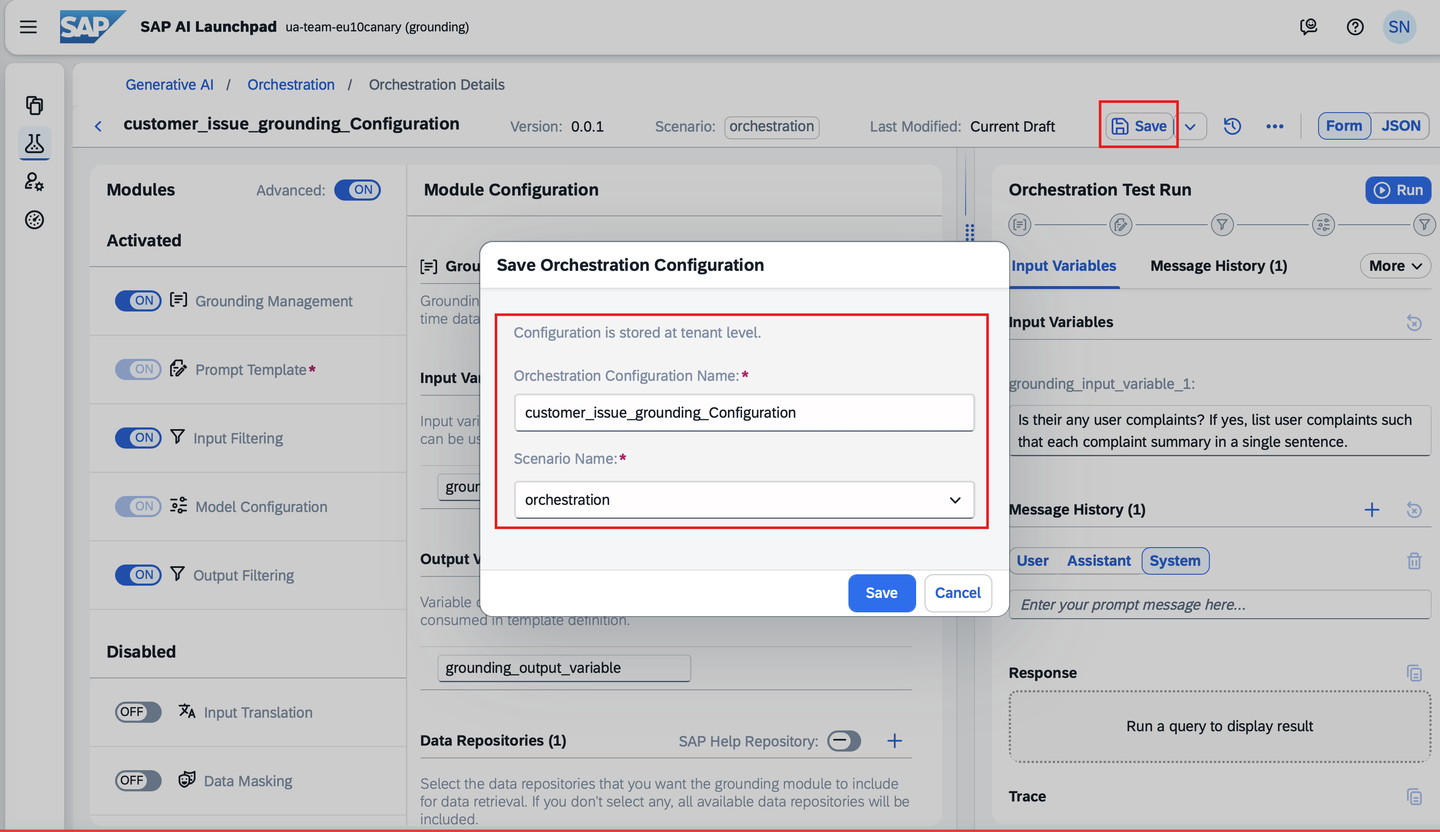Screen dimensions: 1440x832
Task: Delete the message with the trash icon
Action: [x=1414, y=561]
